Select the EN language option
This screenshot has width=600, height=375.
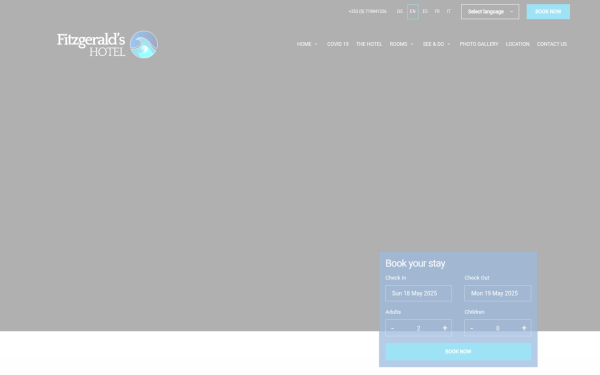tap(412, 11)
